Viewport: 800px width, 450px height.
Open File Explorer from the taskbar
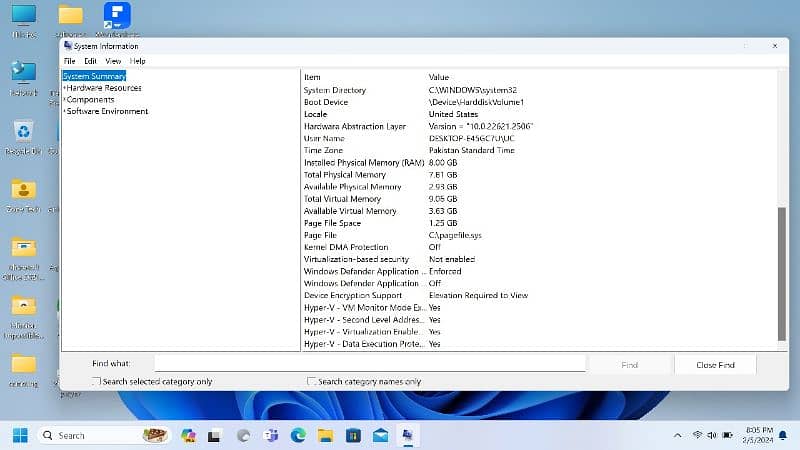[325, 435]
